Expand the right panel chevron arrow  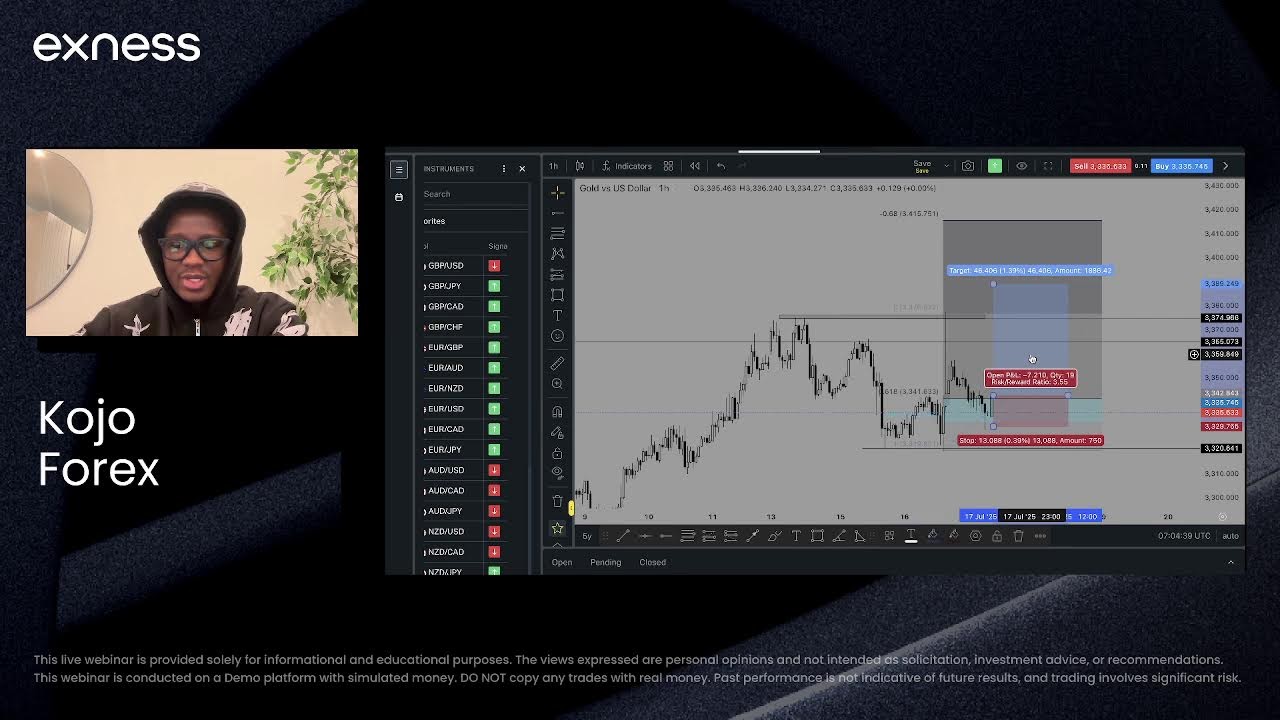1226,166
